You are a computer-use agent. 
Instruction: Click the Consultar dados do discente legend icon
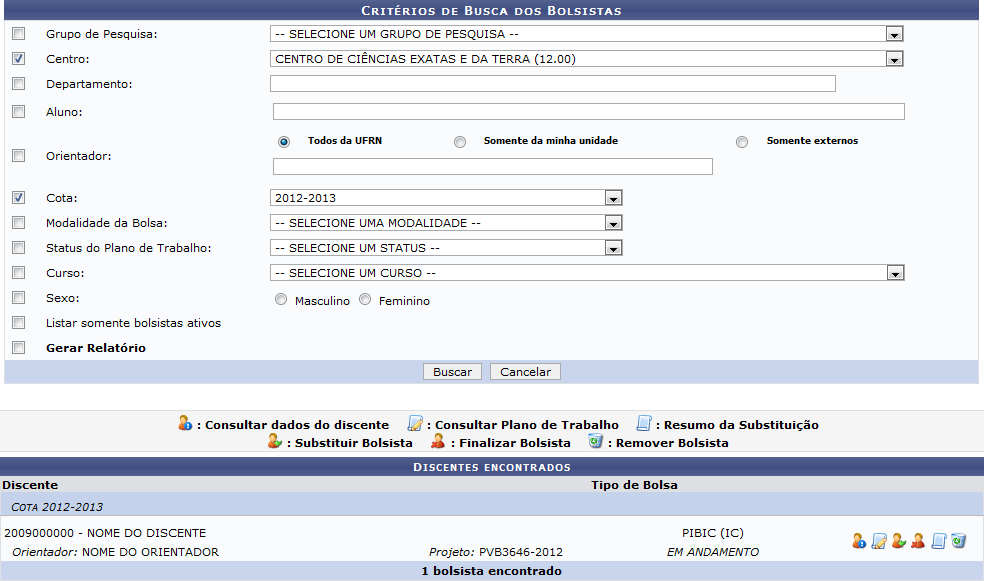point(186,423)
